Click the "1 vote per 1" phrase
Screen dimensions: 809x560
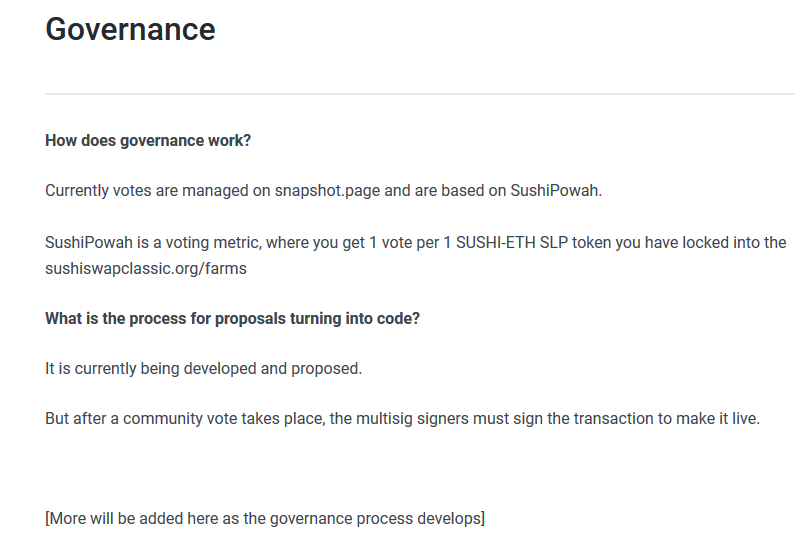410,243
